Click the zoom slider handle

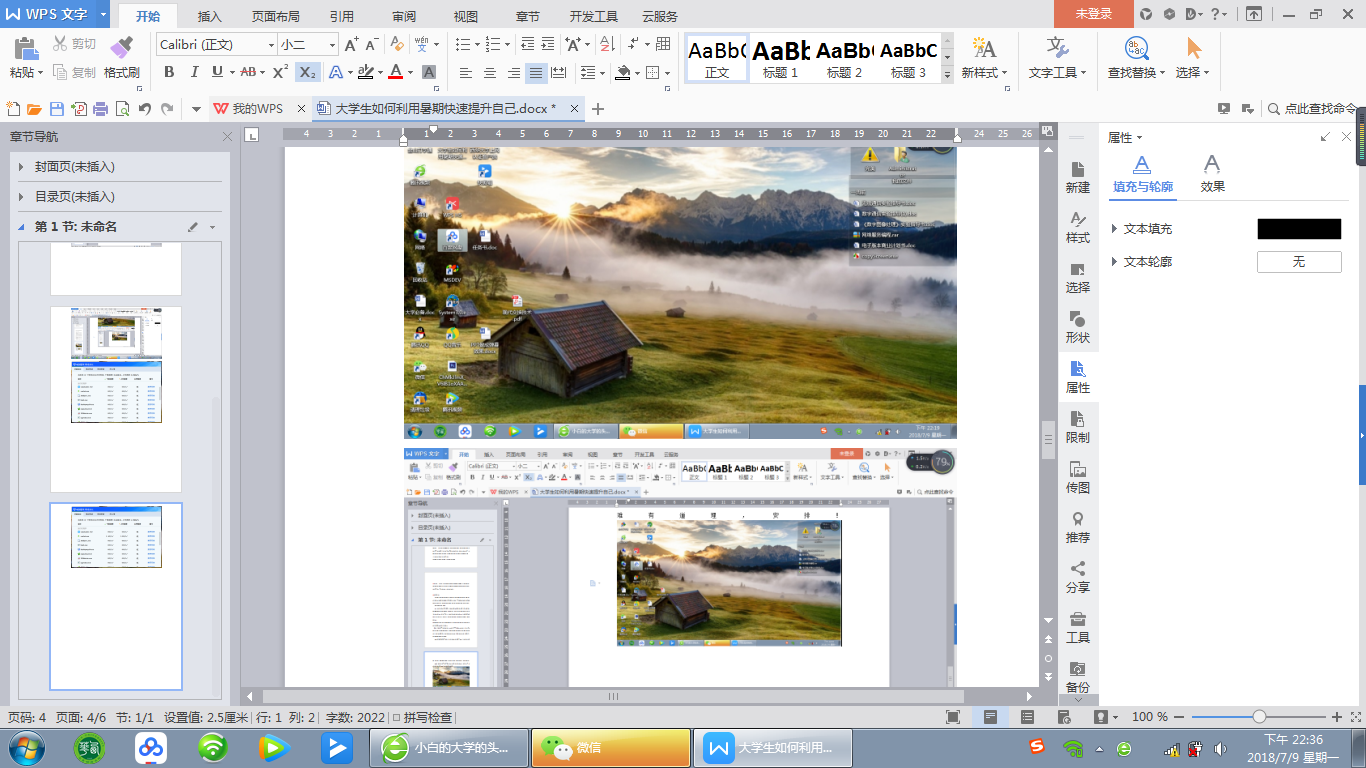point(1259,717)
